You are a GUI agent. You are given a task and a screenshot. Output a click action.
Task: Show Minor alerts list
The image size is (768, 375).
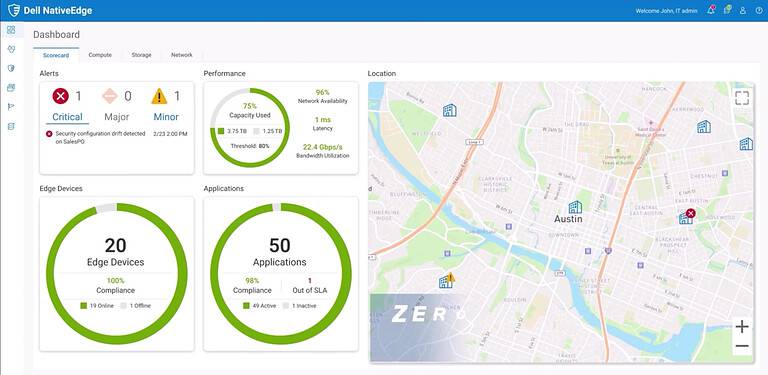(166, 117)
